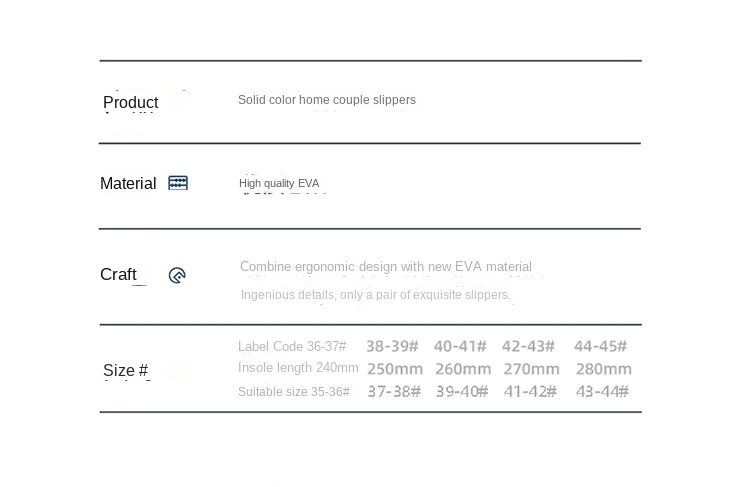Select label code 40-41#
The height and width of the screenshot is (487, 750).
click(460, 346)
